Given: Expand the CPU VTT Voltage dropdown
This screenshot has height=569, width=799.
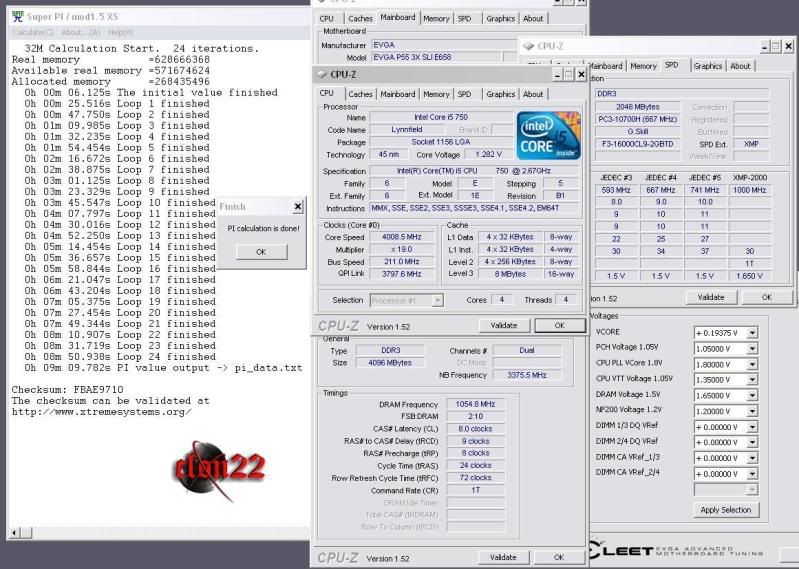Looking at the screenshot, I should tap(752, 380).
